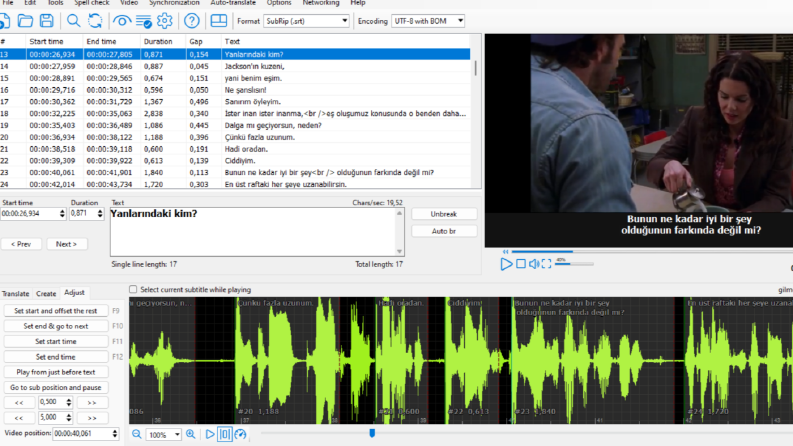The height and width of the screenshot is (446, 793).
Task: Click the Unbreak button
Action: tap(444, 214)
